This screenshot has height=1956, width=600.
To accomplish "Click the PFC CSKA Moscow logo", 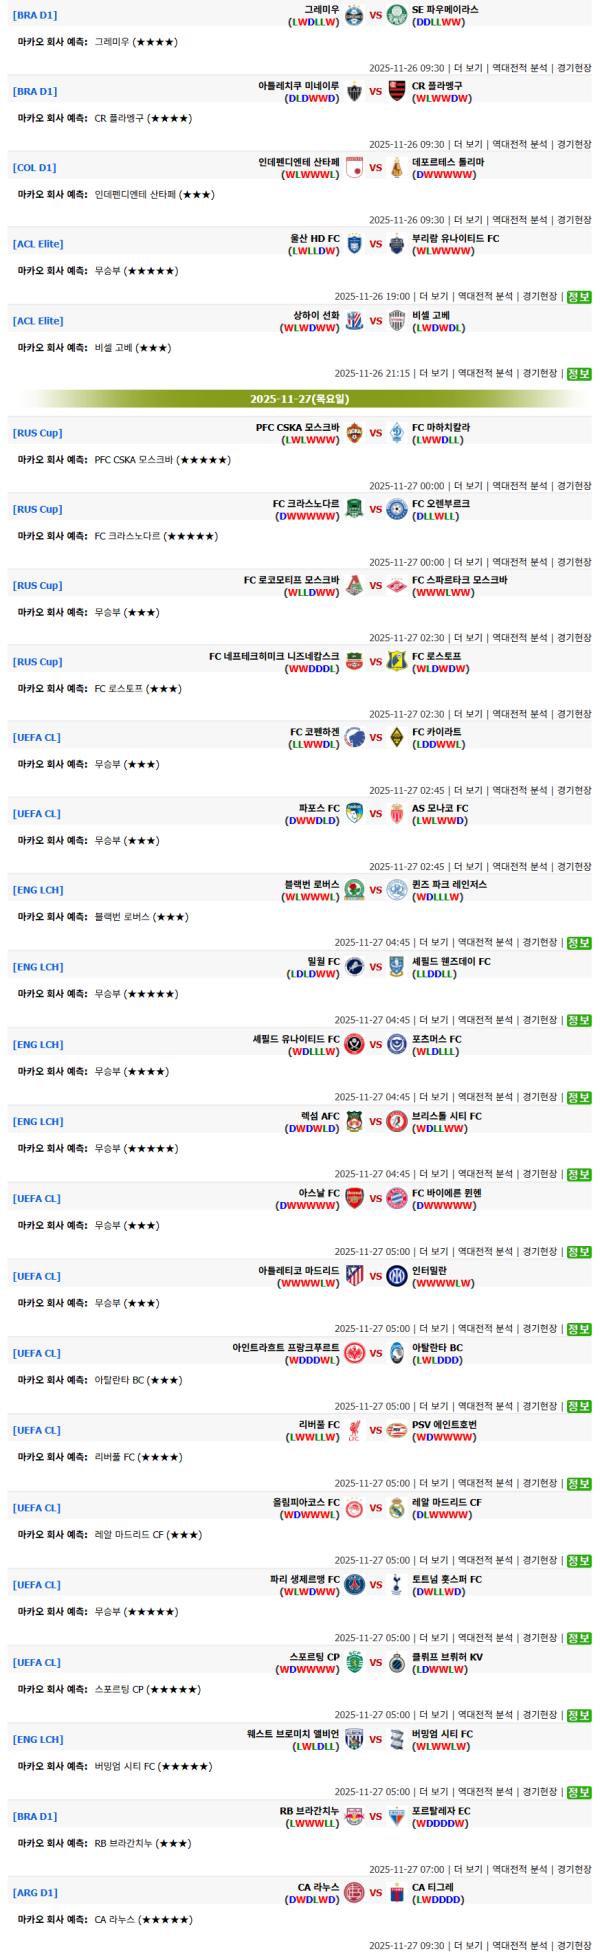I will point(354,433).
